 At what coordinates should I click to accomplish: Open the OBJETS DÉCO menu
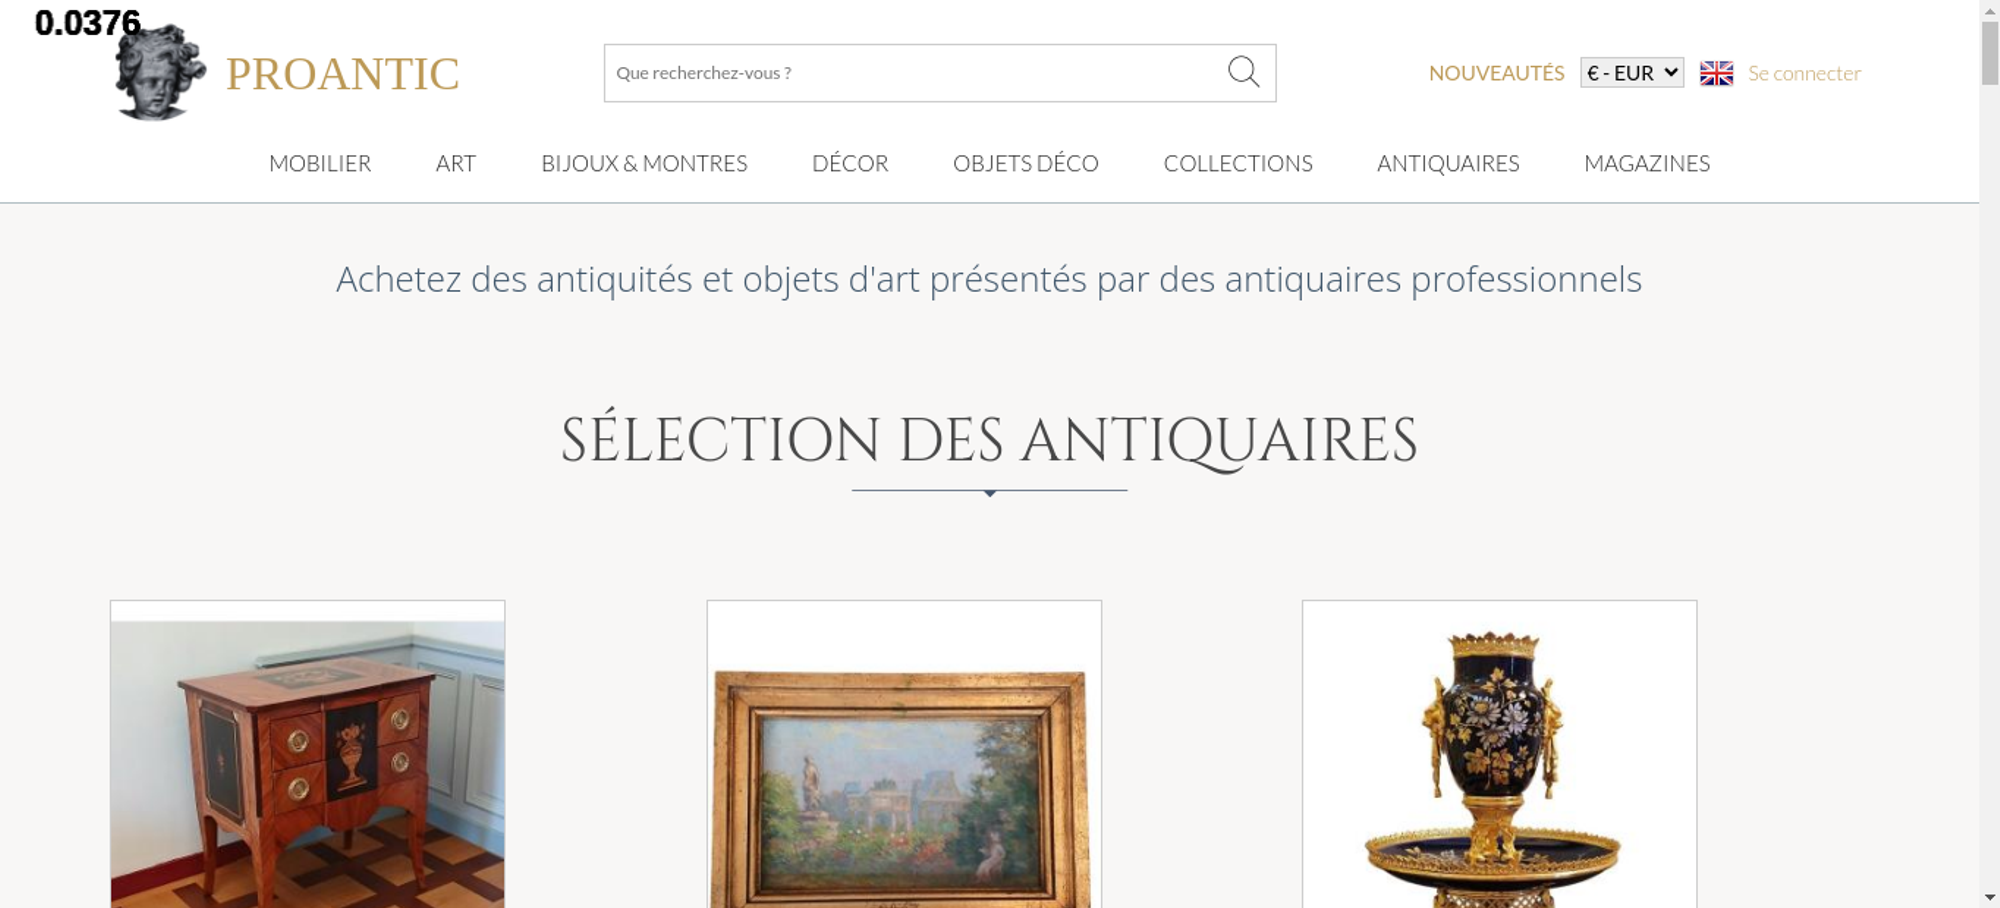1026,163
